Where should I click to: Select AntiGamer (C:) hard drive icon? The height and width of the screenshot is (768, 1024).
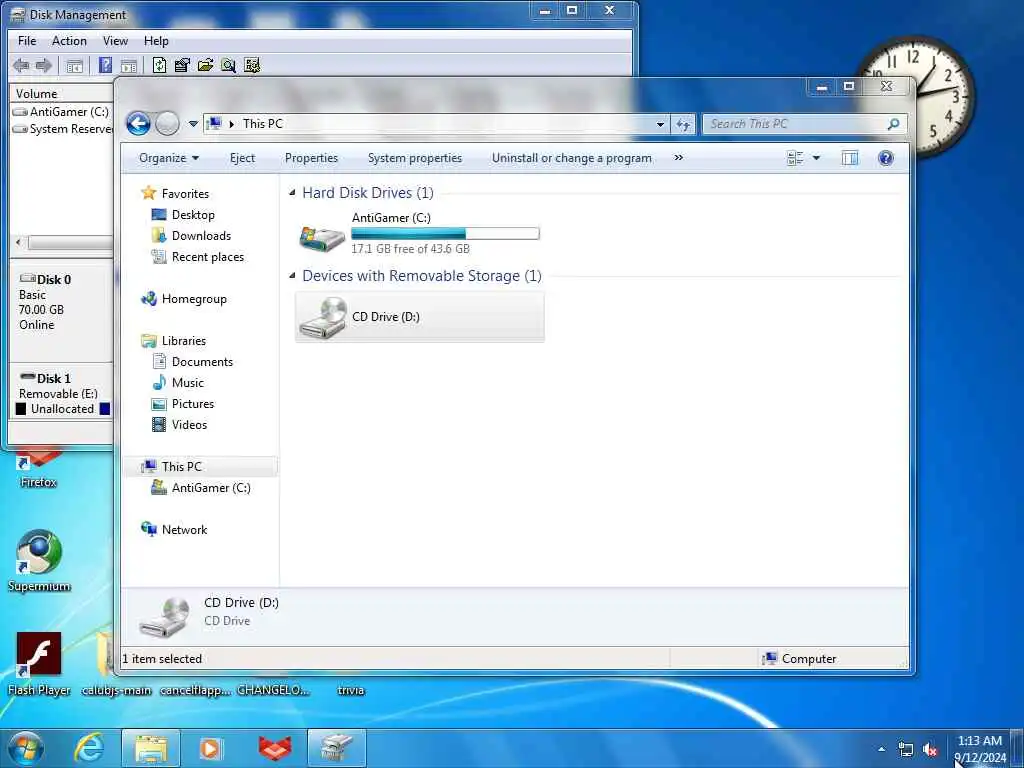(321, 238)
